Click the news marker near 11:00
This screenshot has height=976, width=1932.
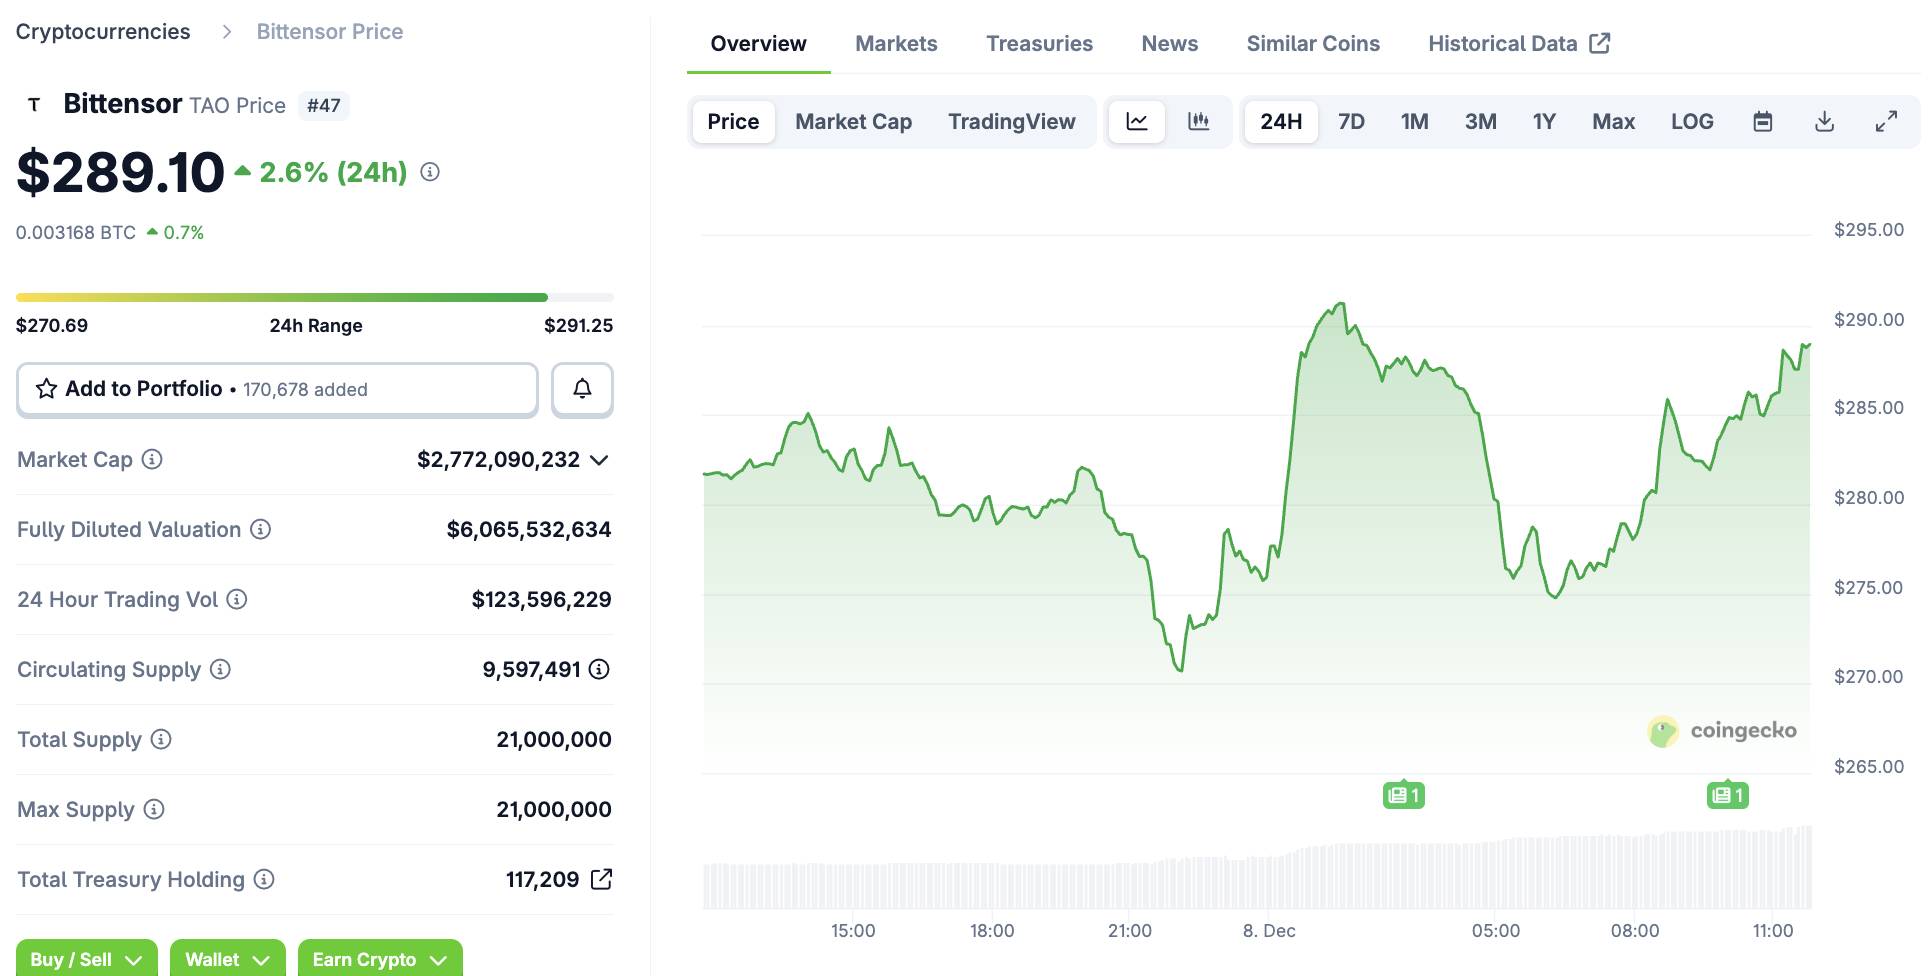1727,795
